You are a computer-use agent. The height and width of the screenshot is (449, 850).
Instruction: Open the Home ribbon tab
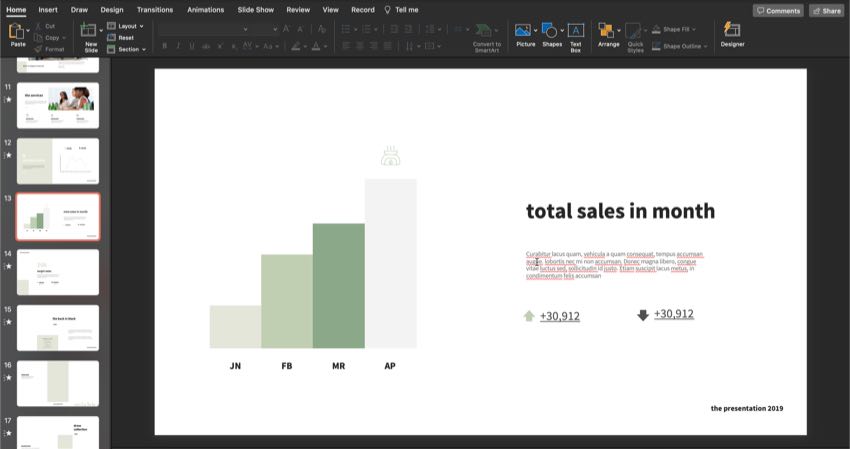(16, 10)
